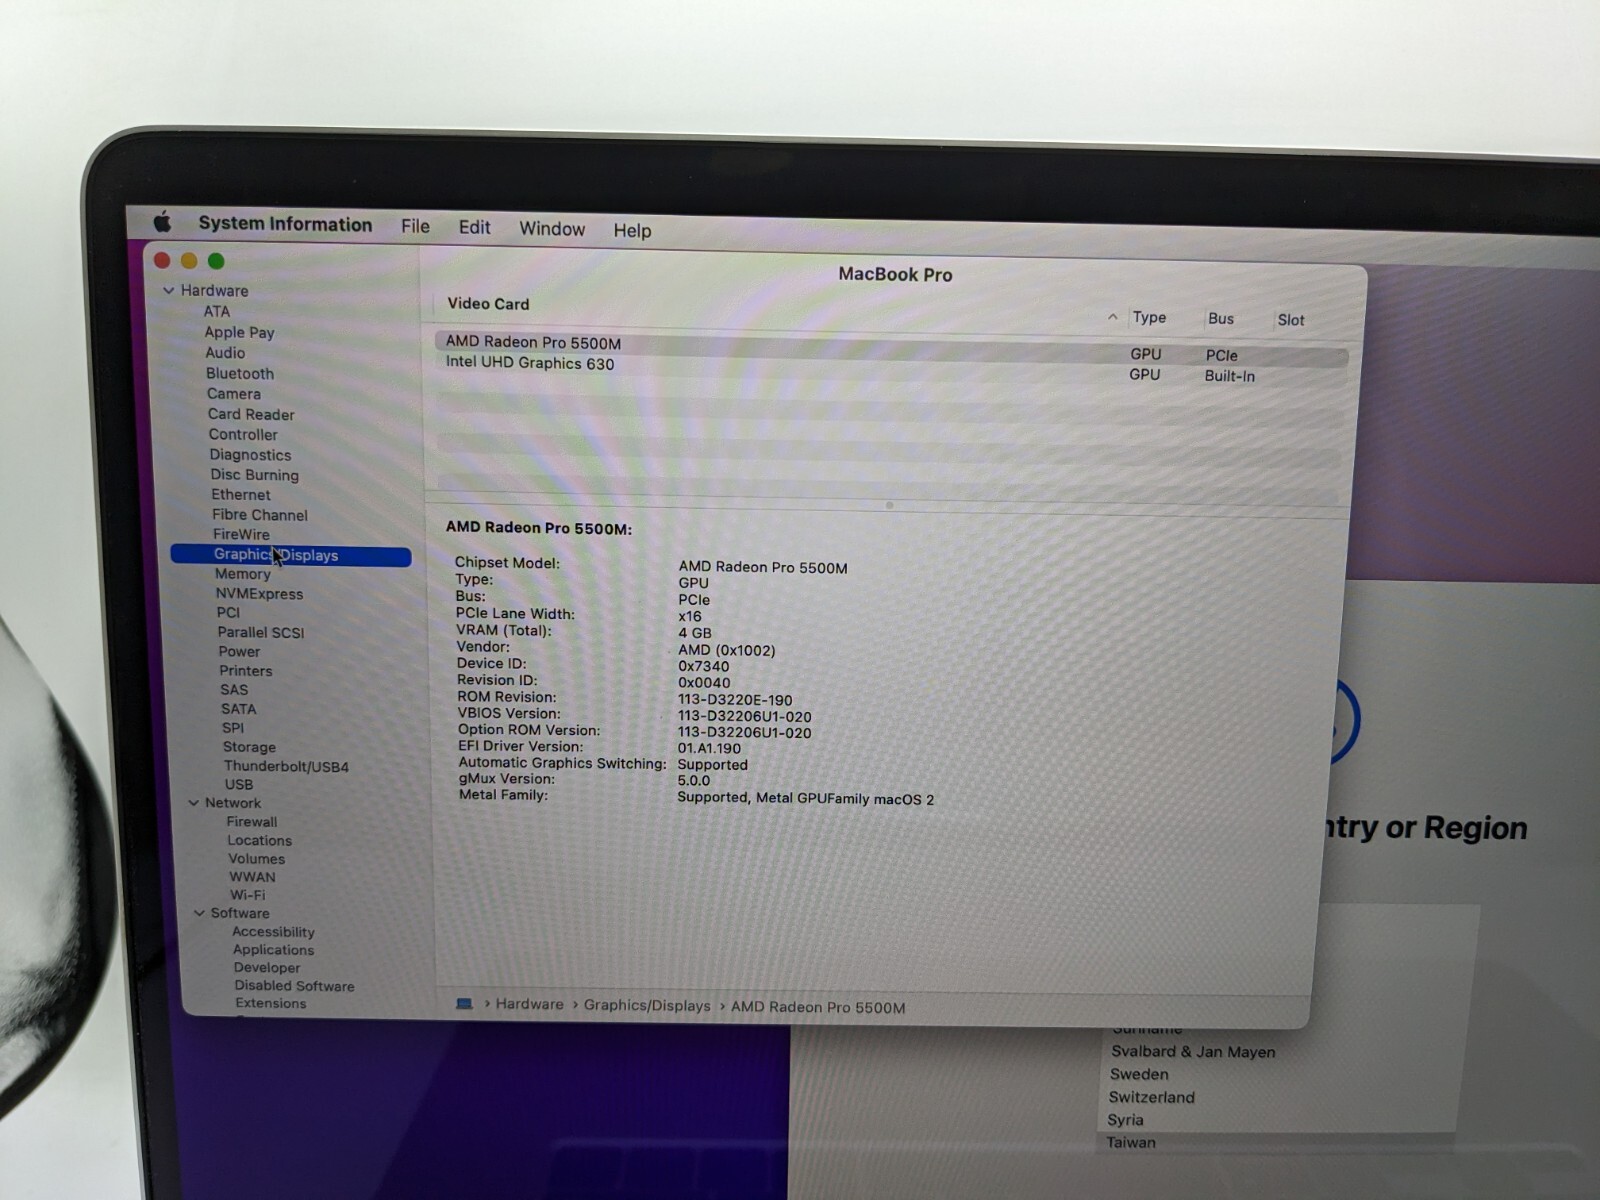The width and height of the screenshot is (1600, 1200).
Task: Open the Edit menu
Action: pyautogui.click(x=474, y=227)
